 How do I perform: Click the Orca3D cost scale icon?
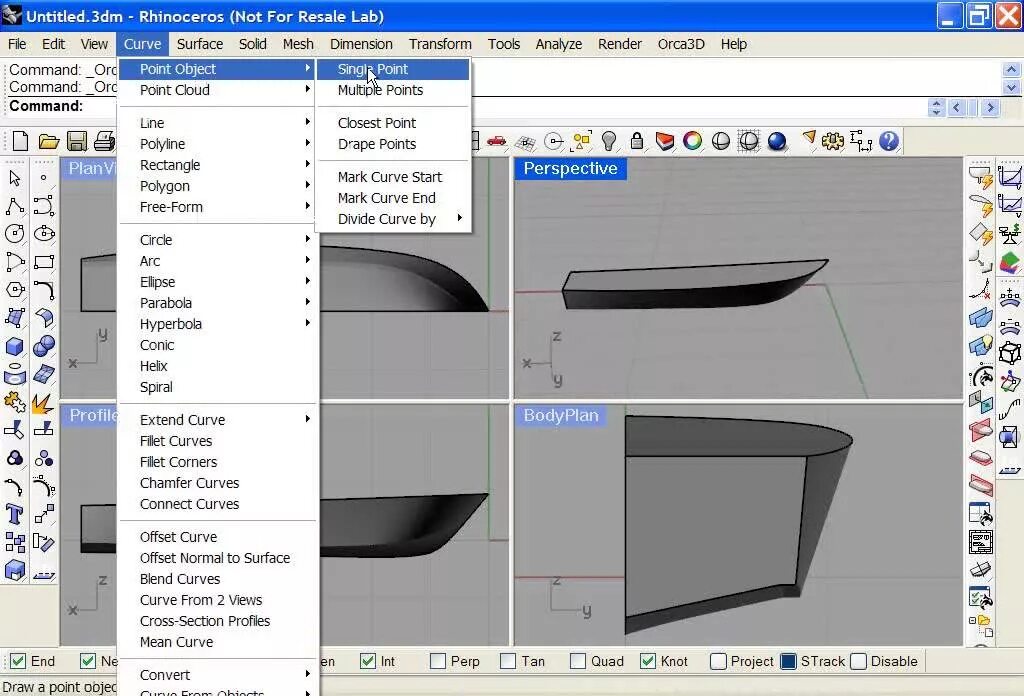pos(1010,234)
